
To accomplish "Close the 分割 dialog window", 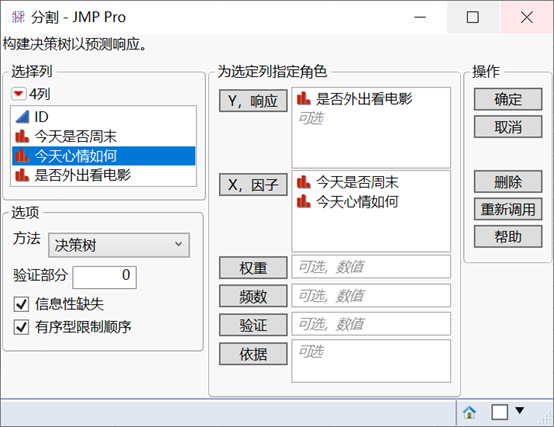I will click(526, 17).
